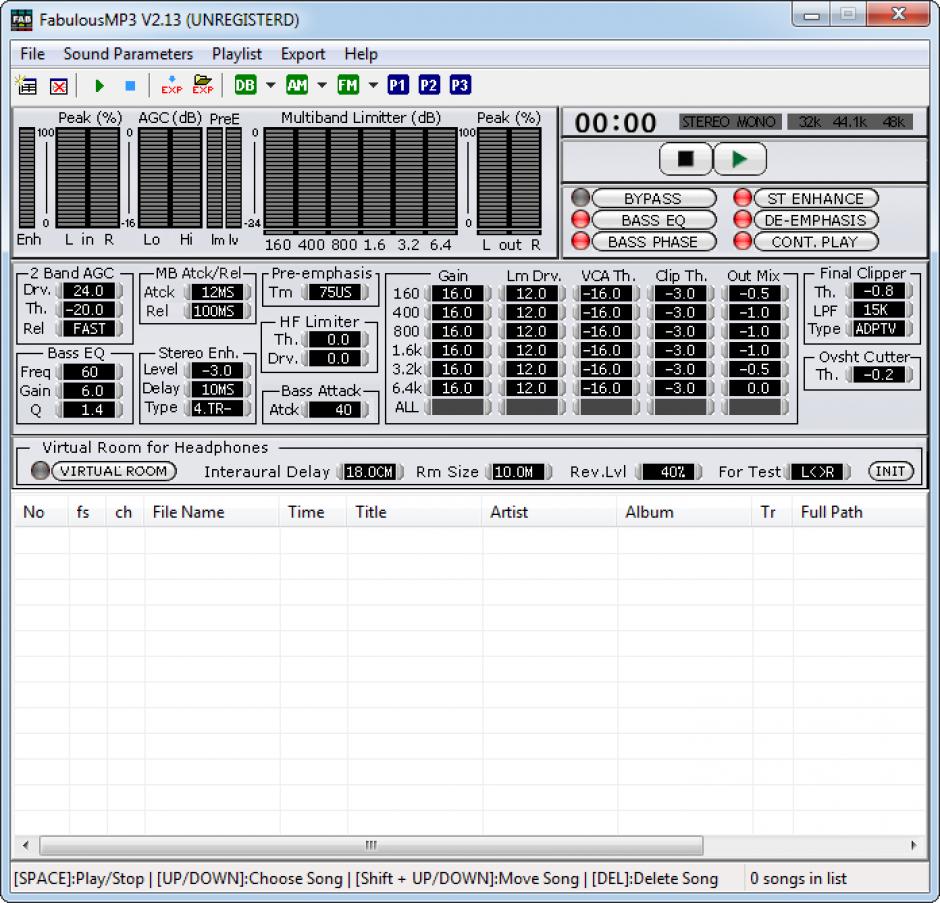
Task: Click the For Test L<>R value
Action: click(x=818, y=472)
